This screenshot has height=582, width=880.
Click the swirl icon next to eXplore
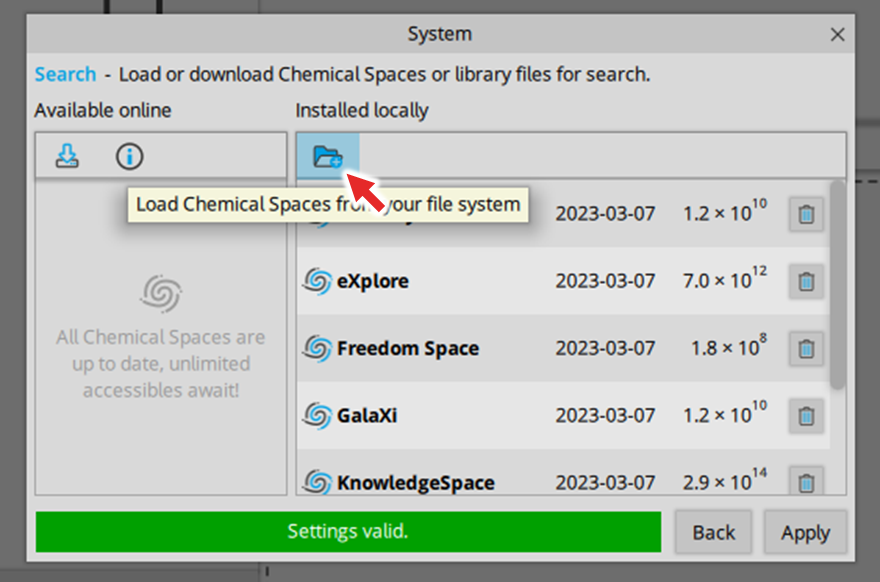[317, 281]
